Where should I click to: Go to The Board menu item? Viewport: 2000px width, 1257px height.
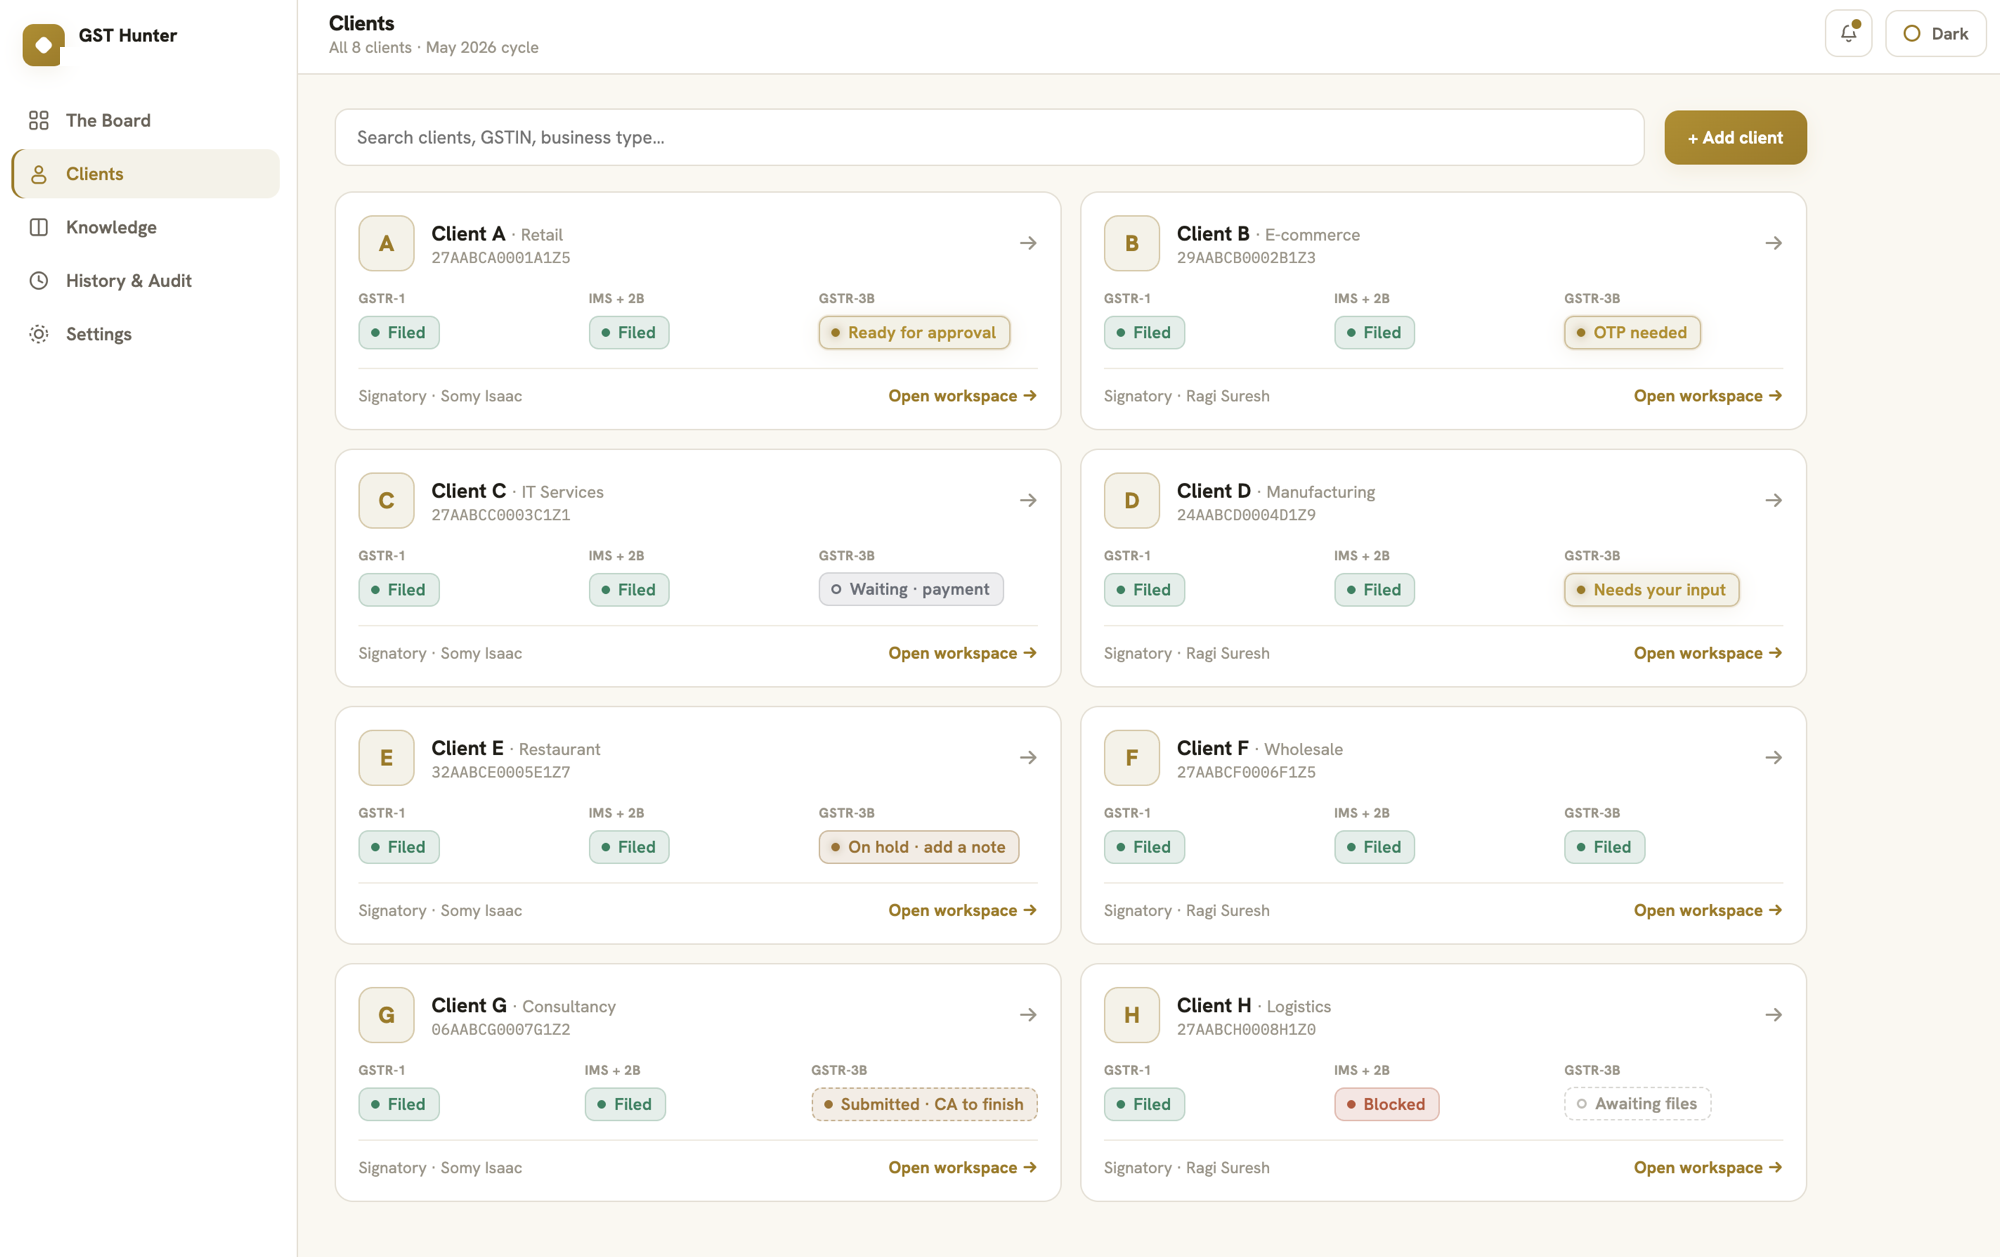pos(146,120)
